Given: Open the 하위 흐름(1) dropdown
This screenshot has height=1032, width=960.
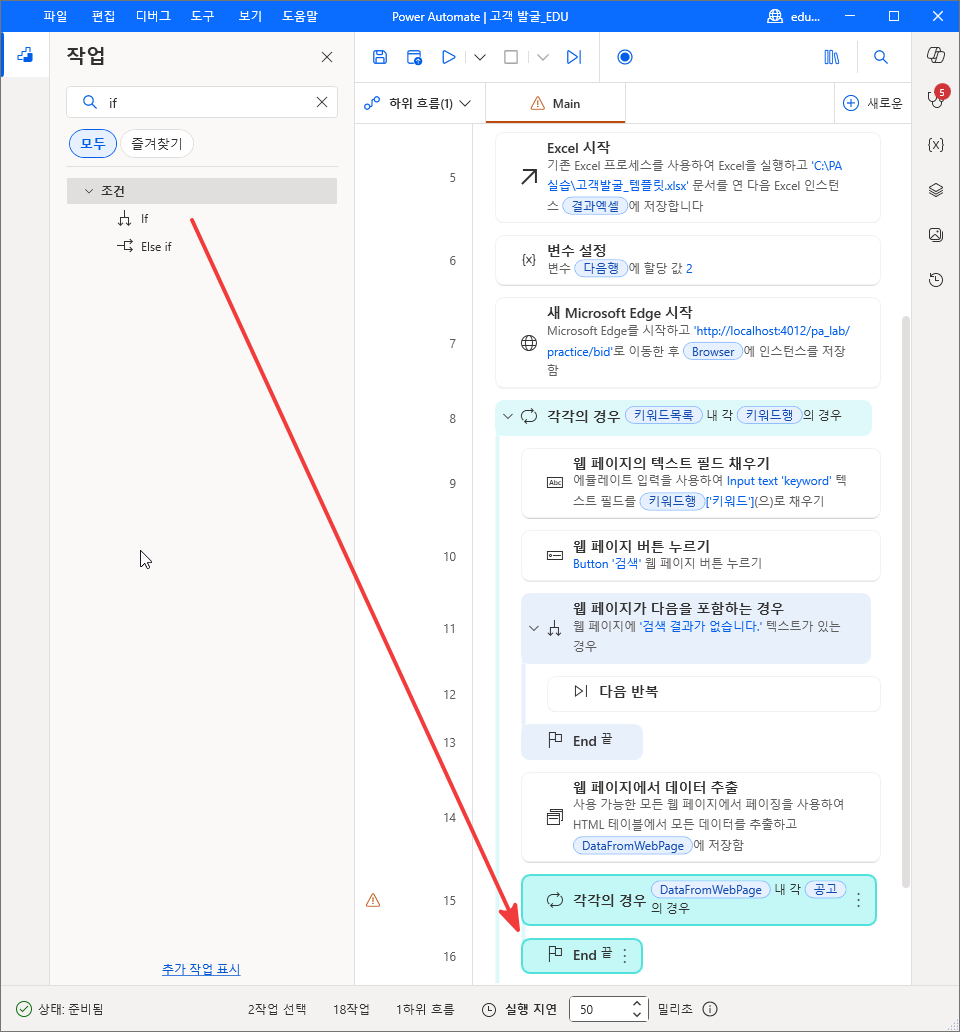Looking at the screenshot, I should (x=418, y=103).
